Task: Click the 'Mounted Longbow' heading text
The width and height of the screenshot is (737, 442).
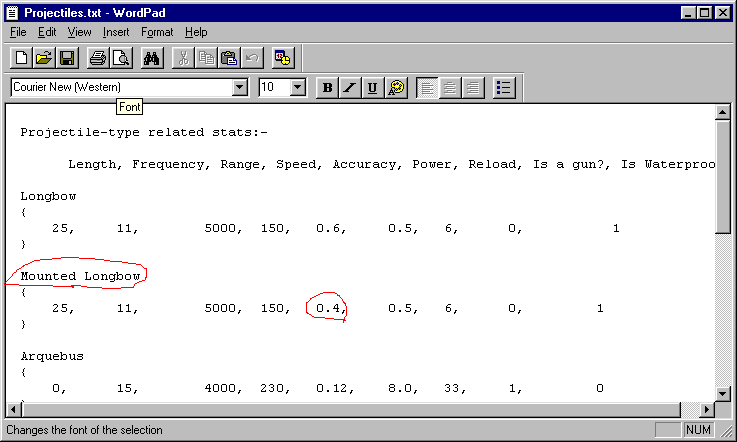Action: tap(80, 276)
